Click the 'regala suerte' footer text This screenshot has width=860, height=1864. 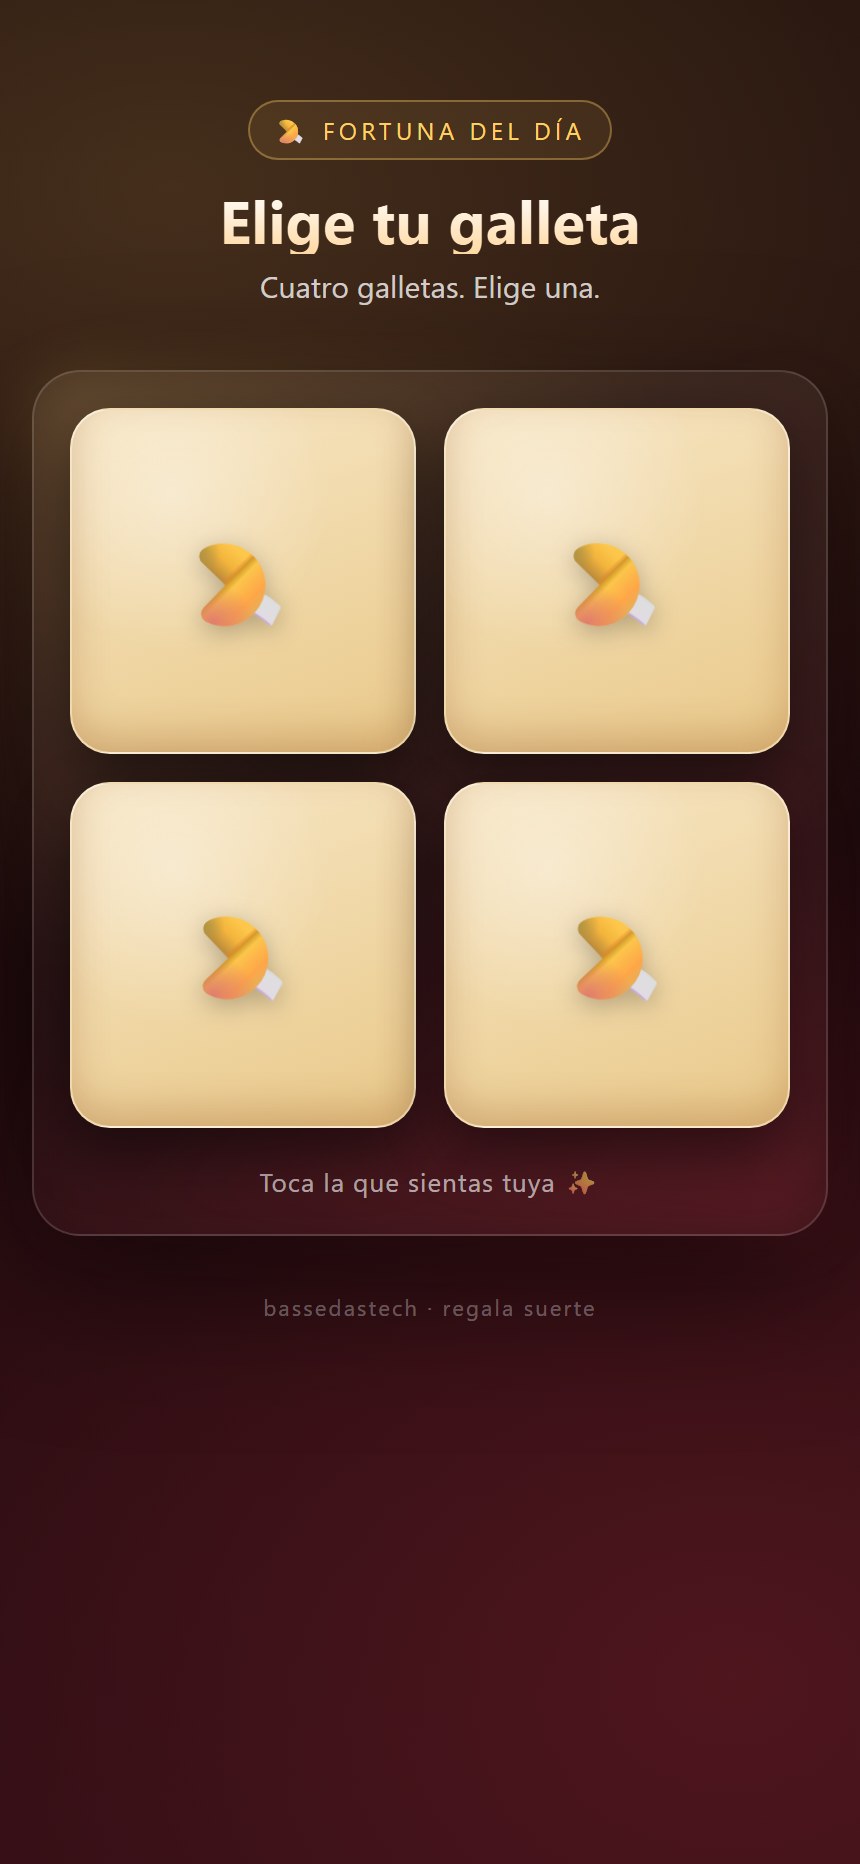(519, 1309)
